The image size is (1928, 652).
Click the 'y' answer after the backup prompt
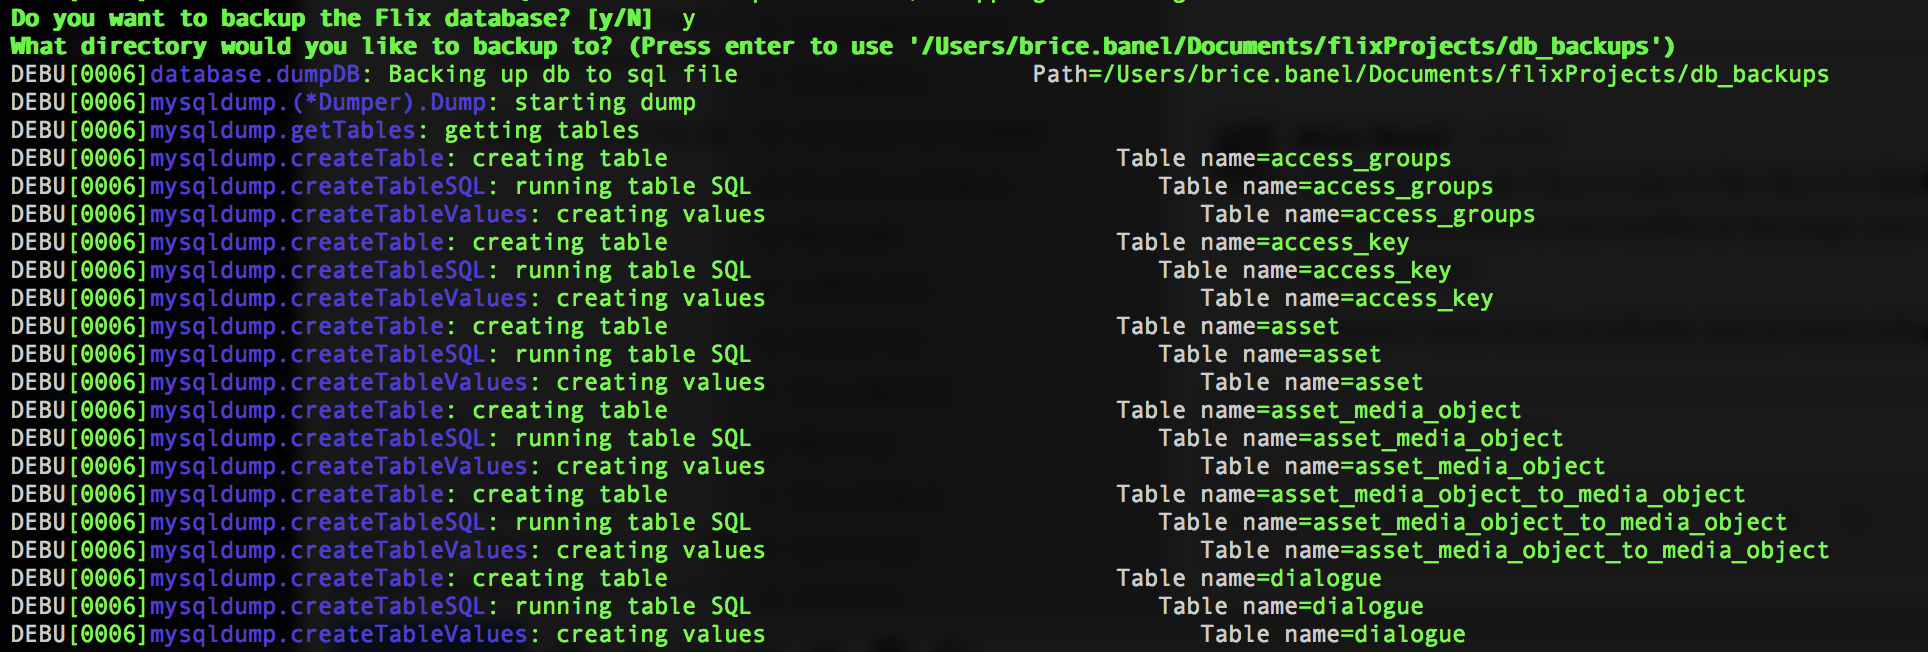[688, 18]
